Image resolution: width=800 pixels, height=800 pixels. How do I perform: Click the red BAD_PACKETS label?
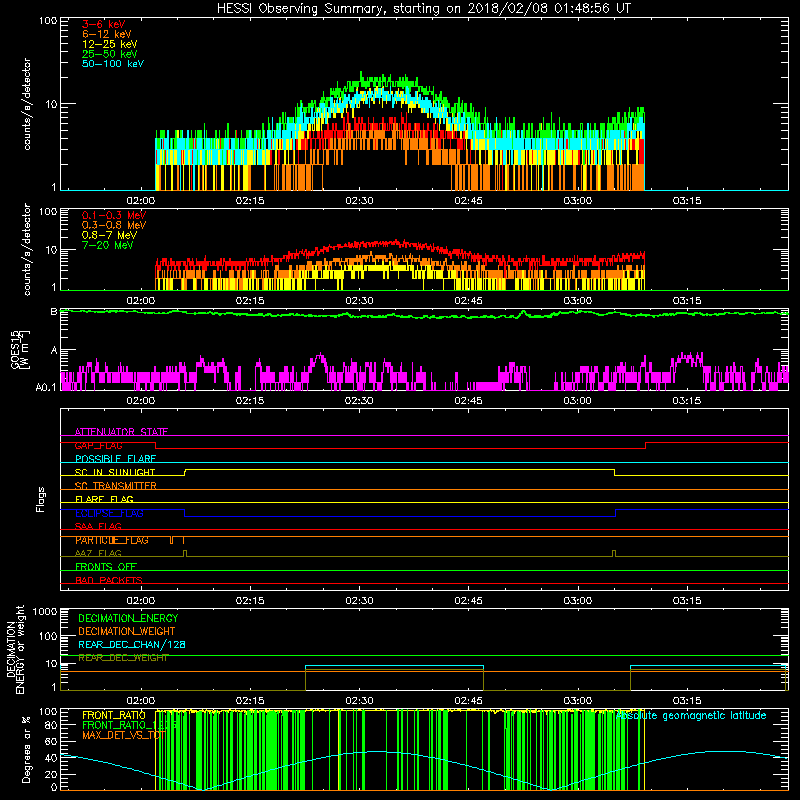point(109,581)
